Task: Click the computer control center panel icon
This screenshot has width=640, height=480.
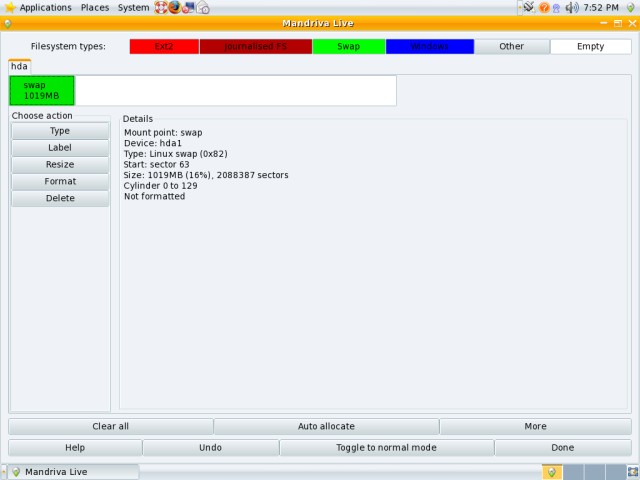Action: tap(188, 7)
